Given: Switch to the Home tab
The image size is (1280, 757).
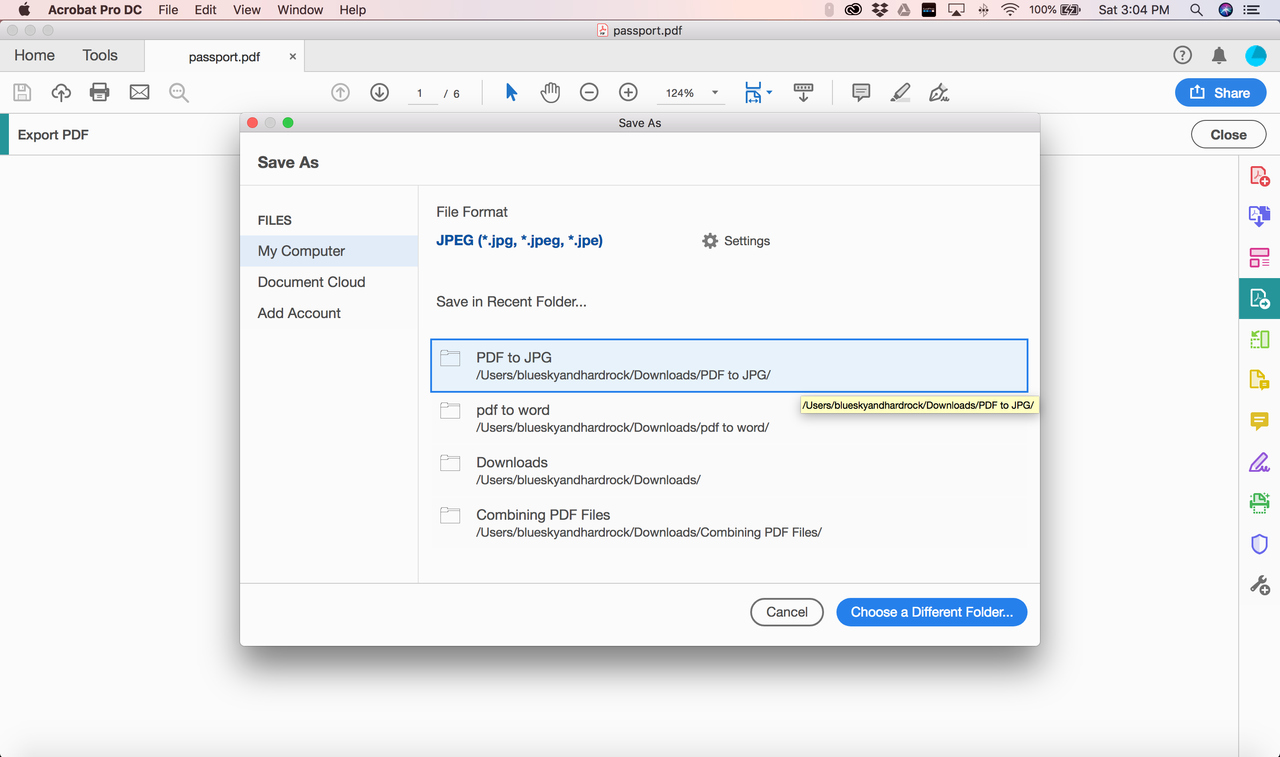Looking at the screenshot, I should pyautogui.click(x=35, y=56).
